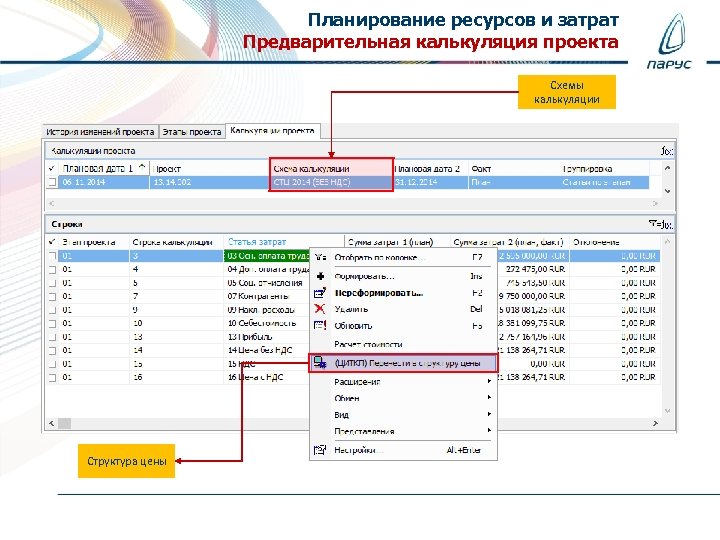720x540 pixels.
Task: Click Этап проекта column header
Action: coord(94,242)
